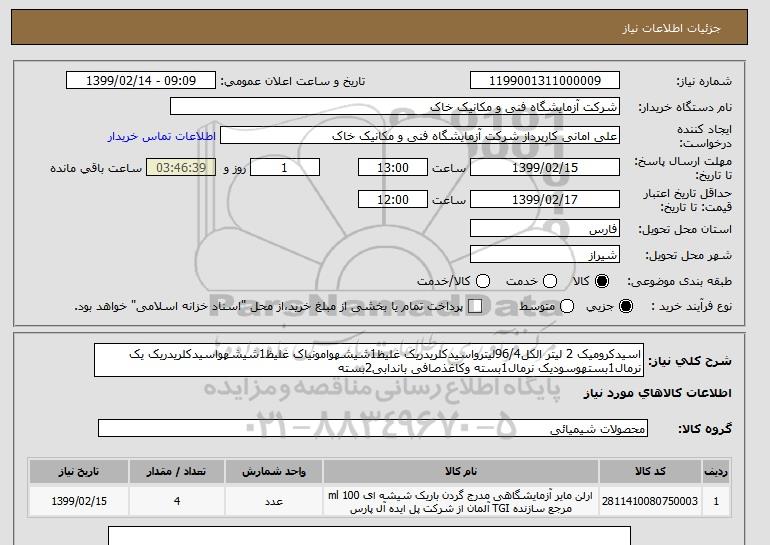Screen dimensions: 770x545
Task: Click the empty text box below items table
Action: [369, 536]
